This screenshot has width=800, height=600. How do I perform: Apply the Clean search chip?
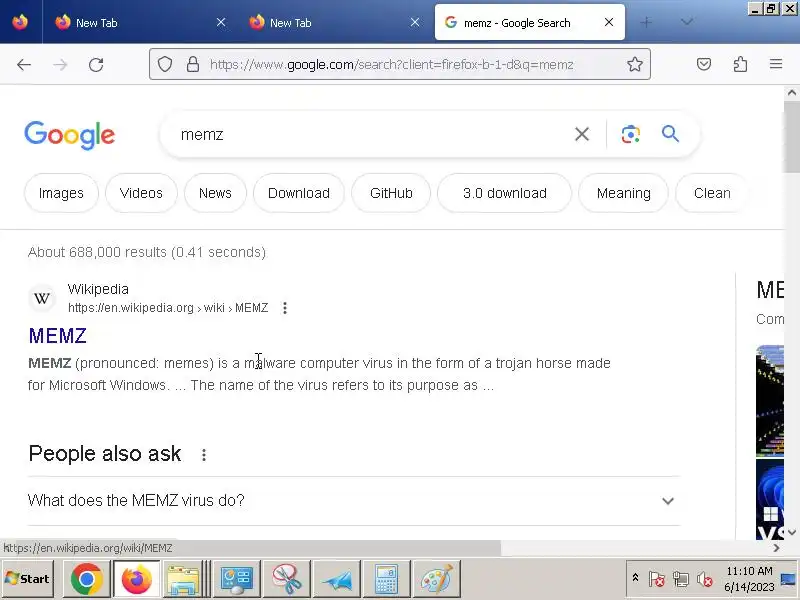712,193
